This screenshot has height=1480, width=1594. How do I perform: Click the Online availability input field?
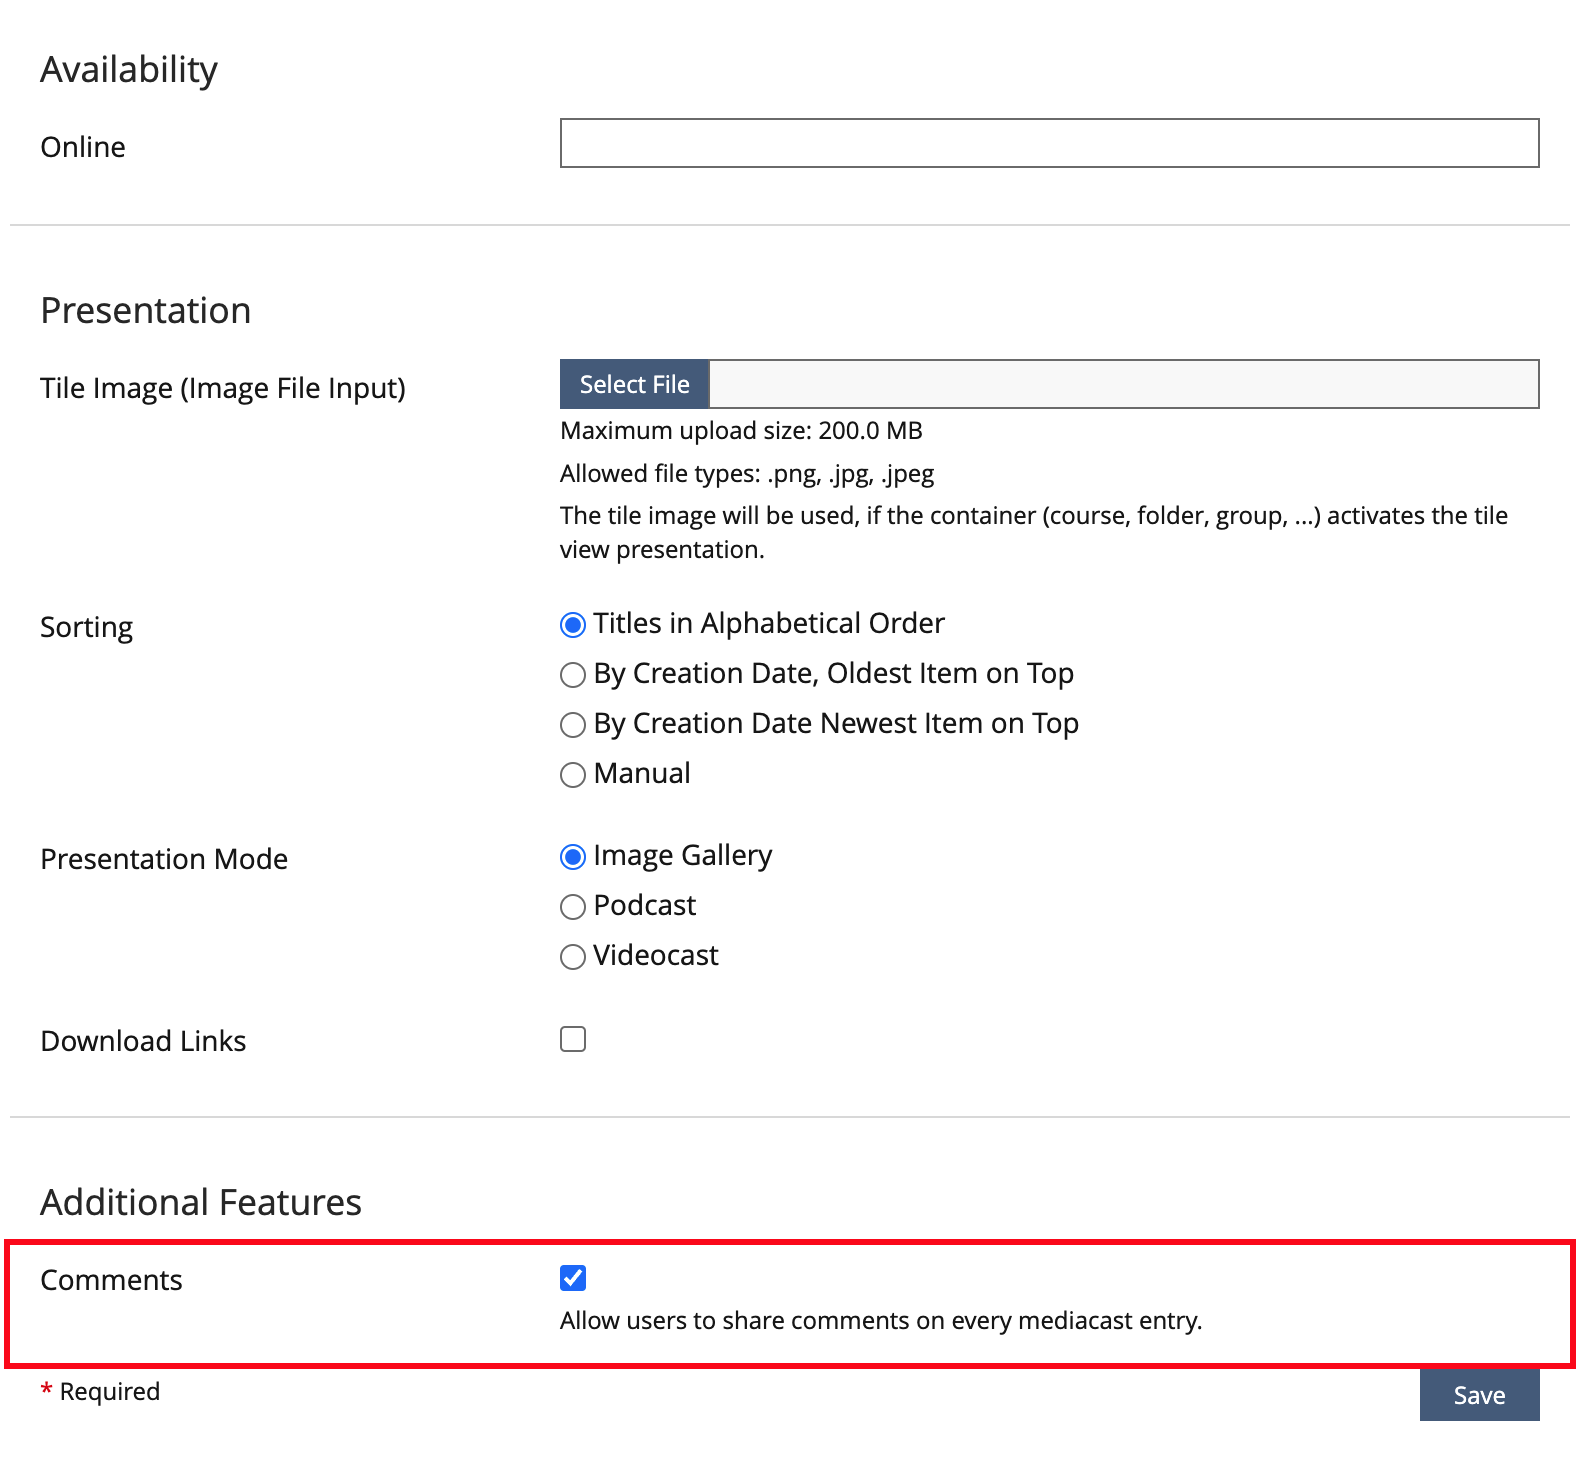tap(1048, 143)
